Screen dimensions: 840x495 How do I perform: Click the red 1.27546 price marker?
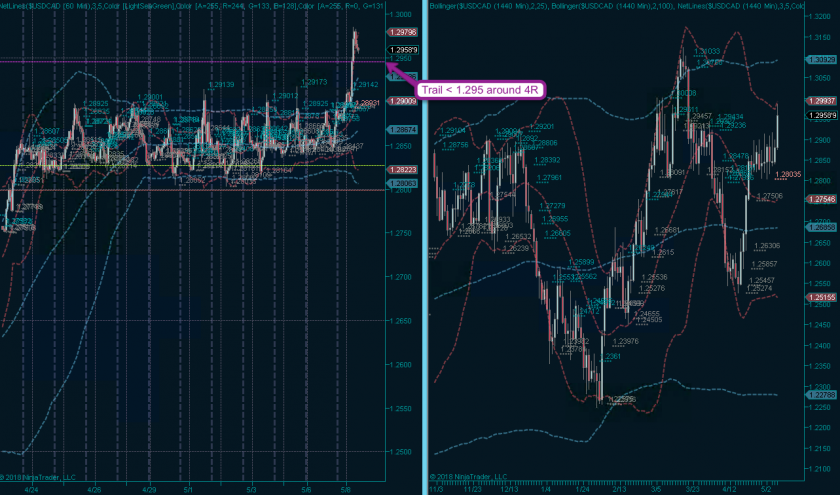point(821,199)
